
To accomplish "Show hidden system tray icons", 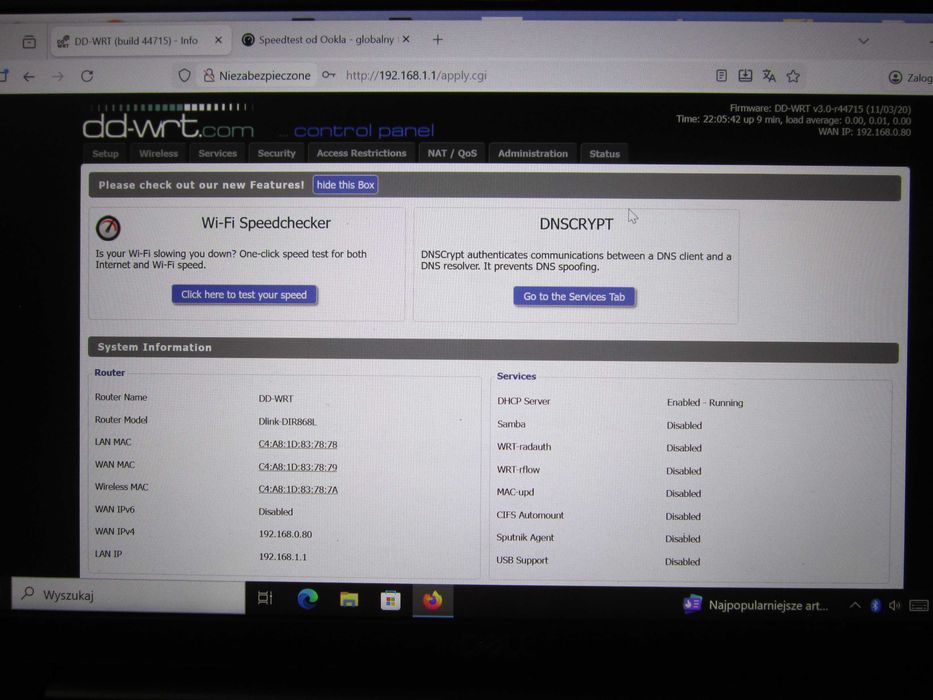I will [855, 605].
